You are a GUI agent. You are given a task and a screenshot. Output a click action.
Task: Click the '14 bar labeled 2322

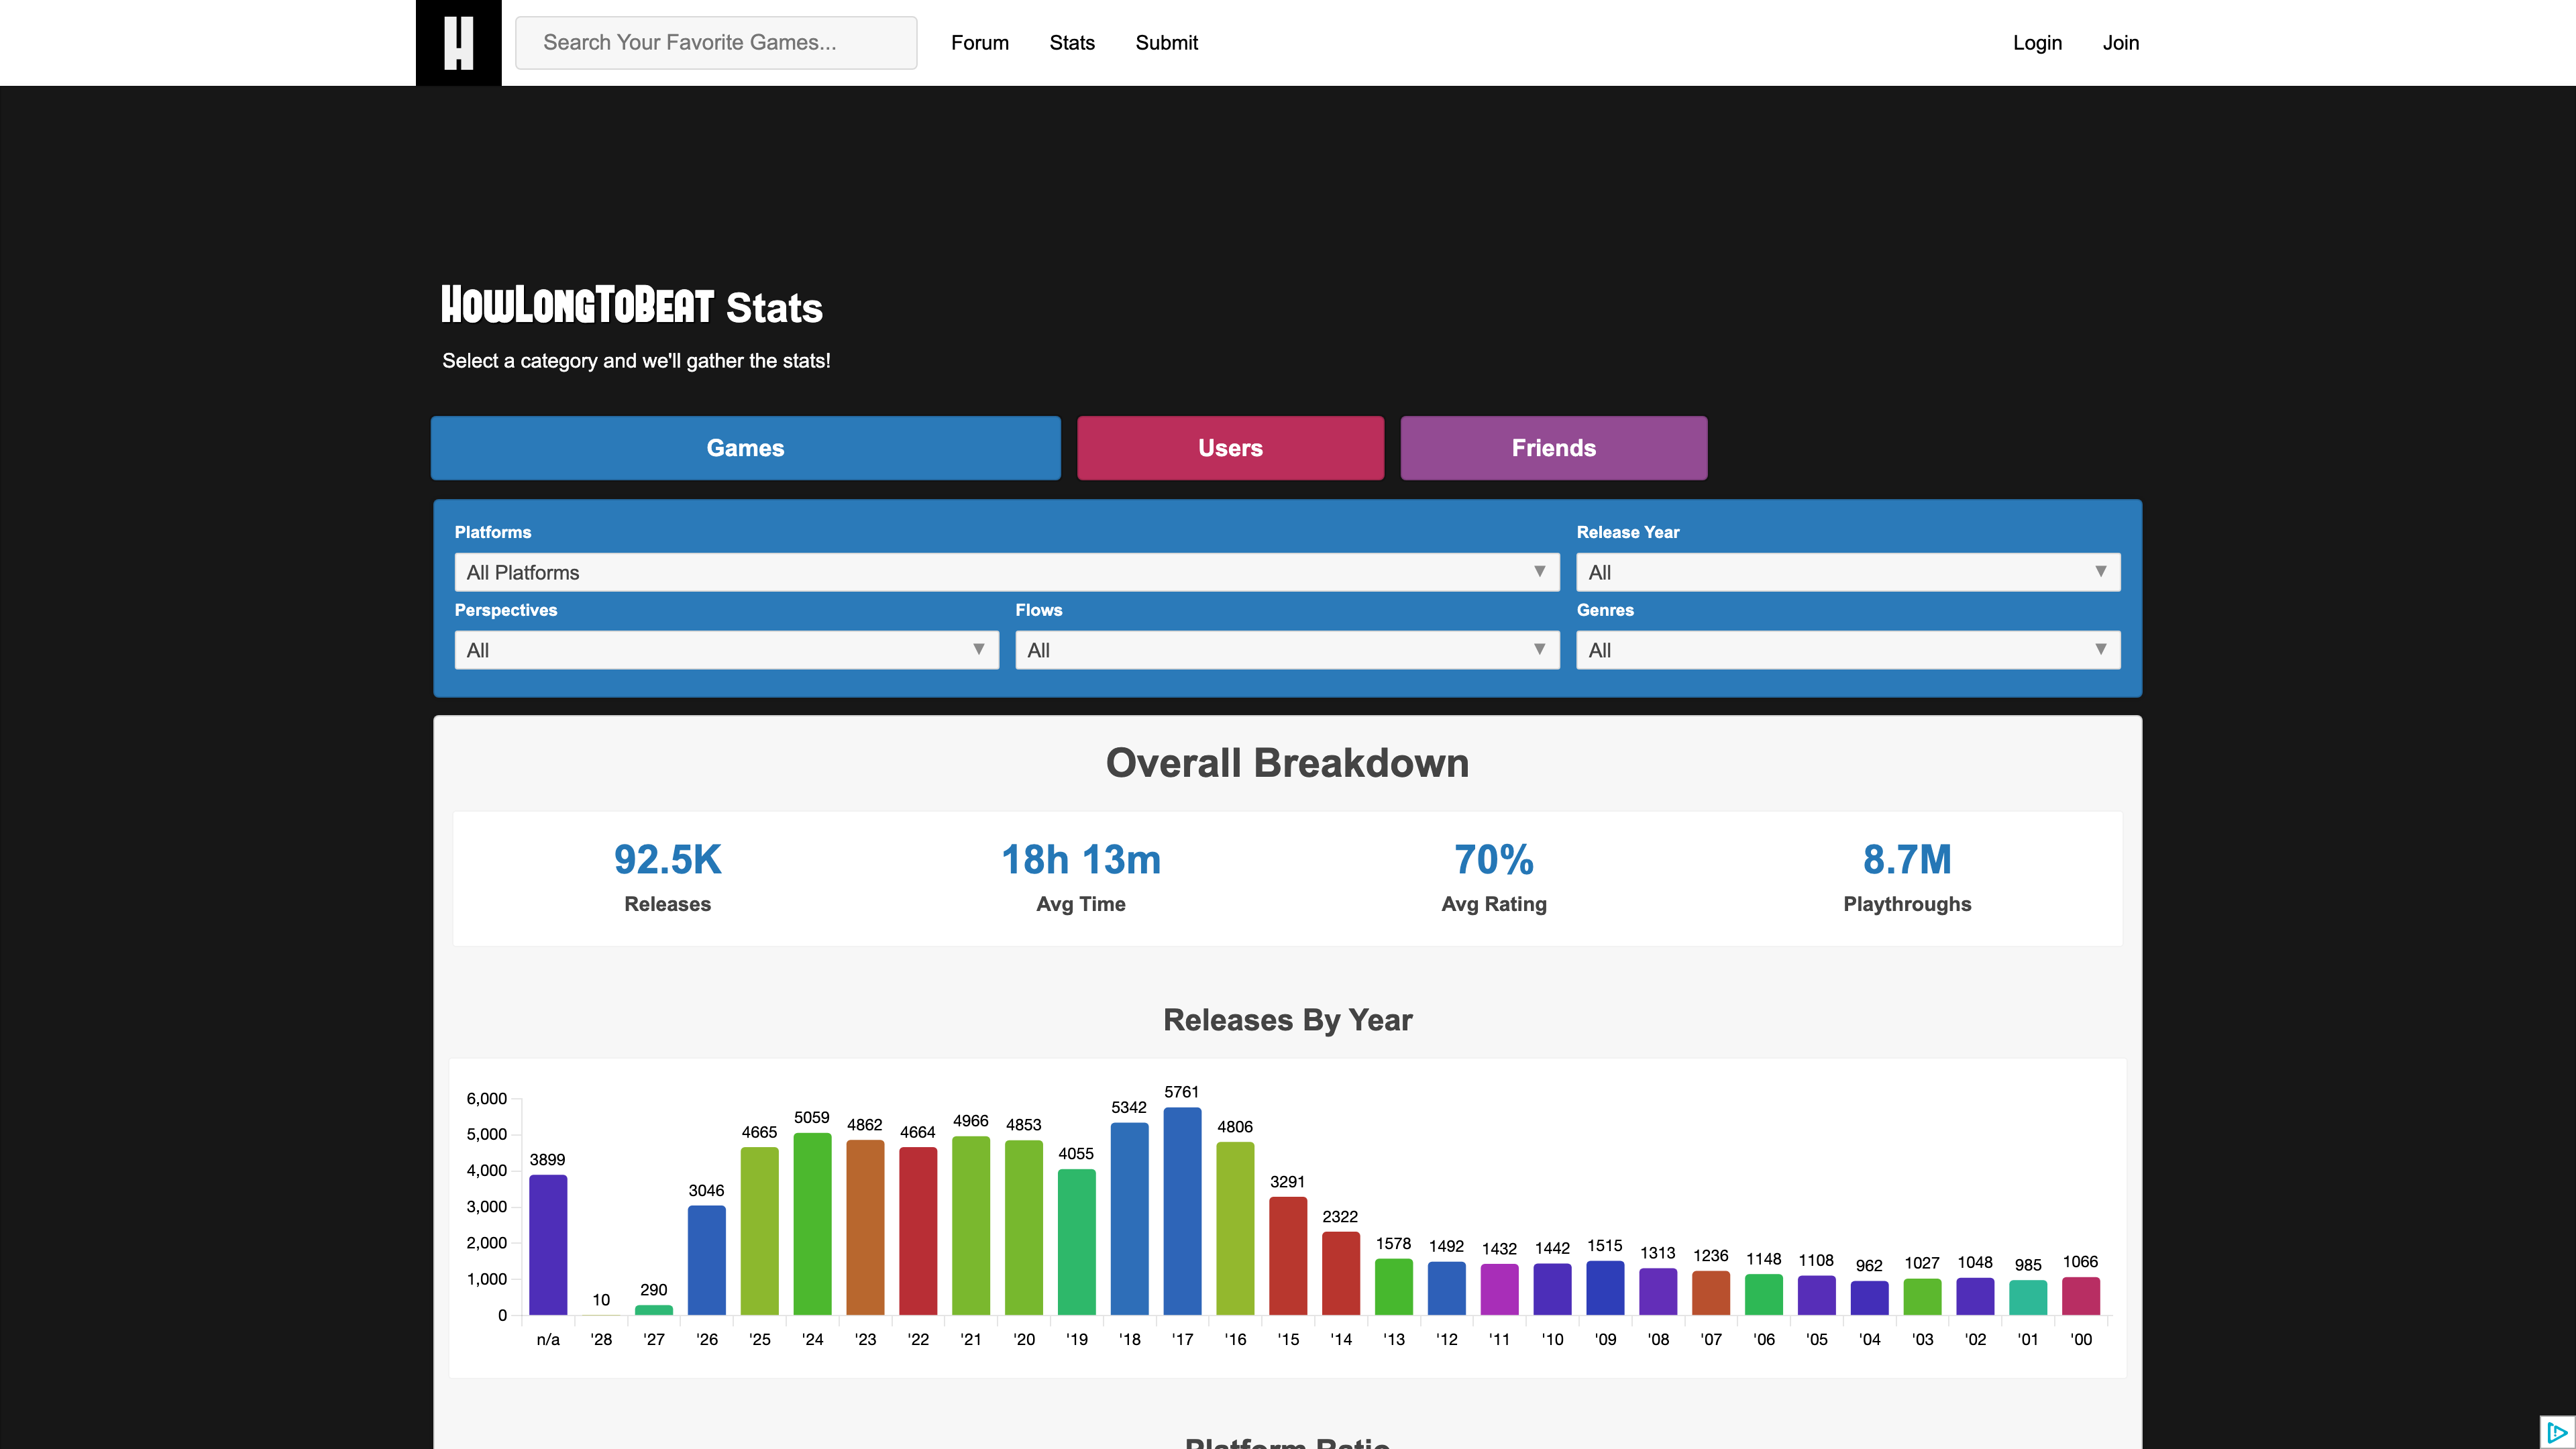[x=1341, y=1273]
